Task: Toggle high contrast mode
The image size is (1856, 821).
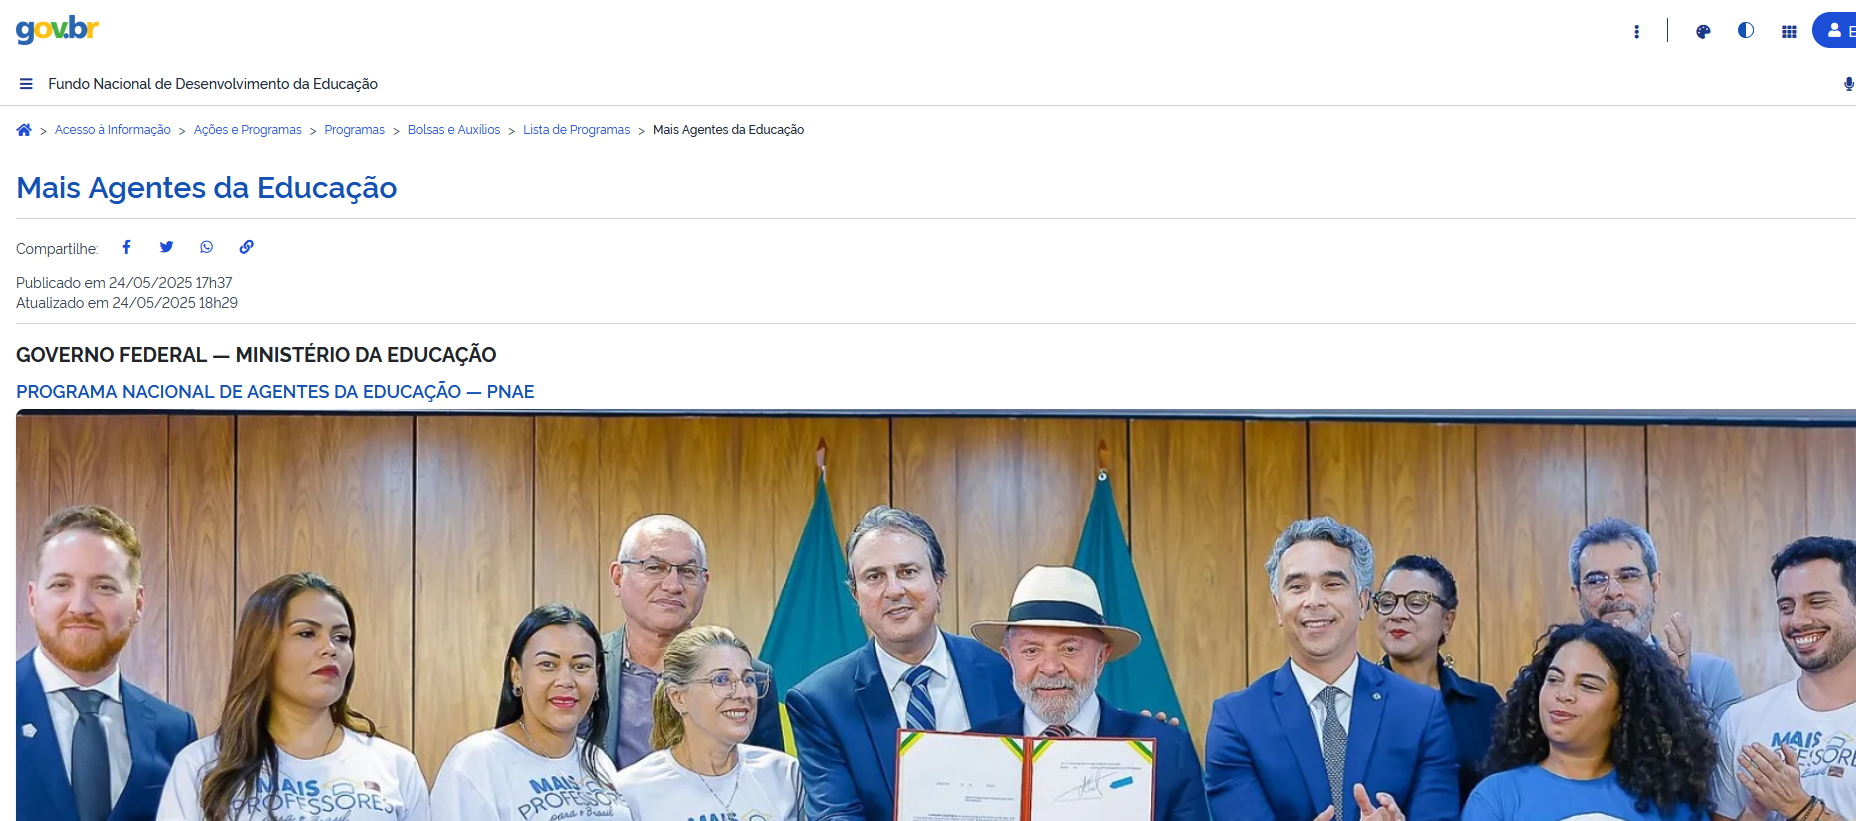Action: click(x=1746, y=30)
